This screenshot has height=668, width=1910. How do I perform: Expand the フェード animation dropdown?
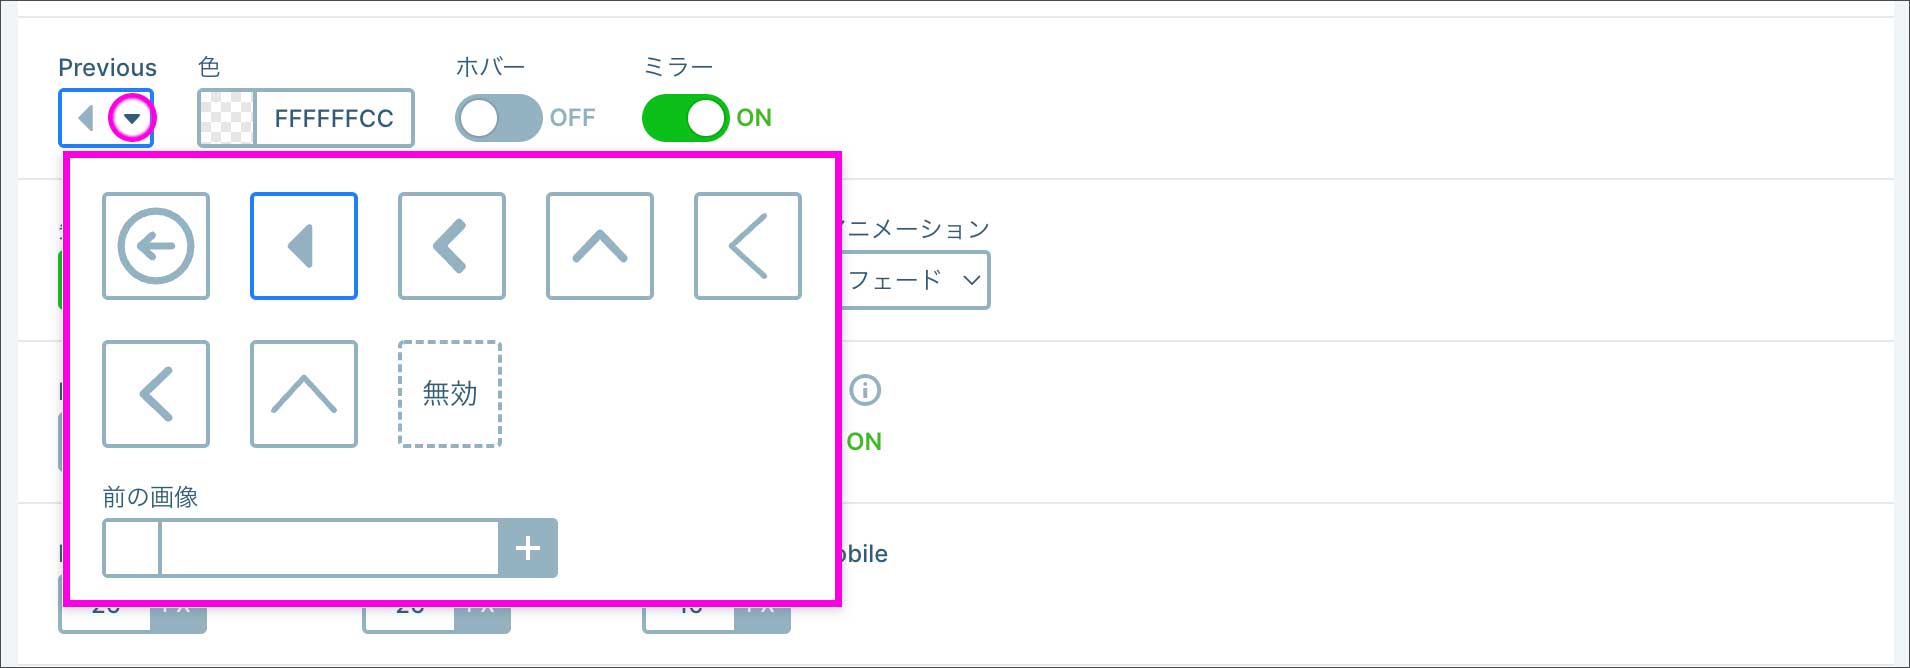[915, 280]
